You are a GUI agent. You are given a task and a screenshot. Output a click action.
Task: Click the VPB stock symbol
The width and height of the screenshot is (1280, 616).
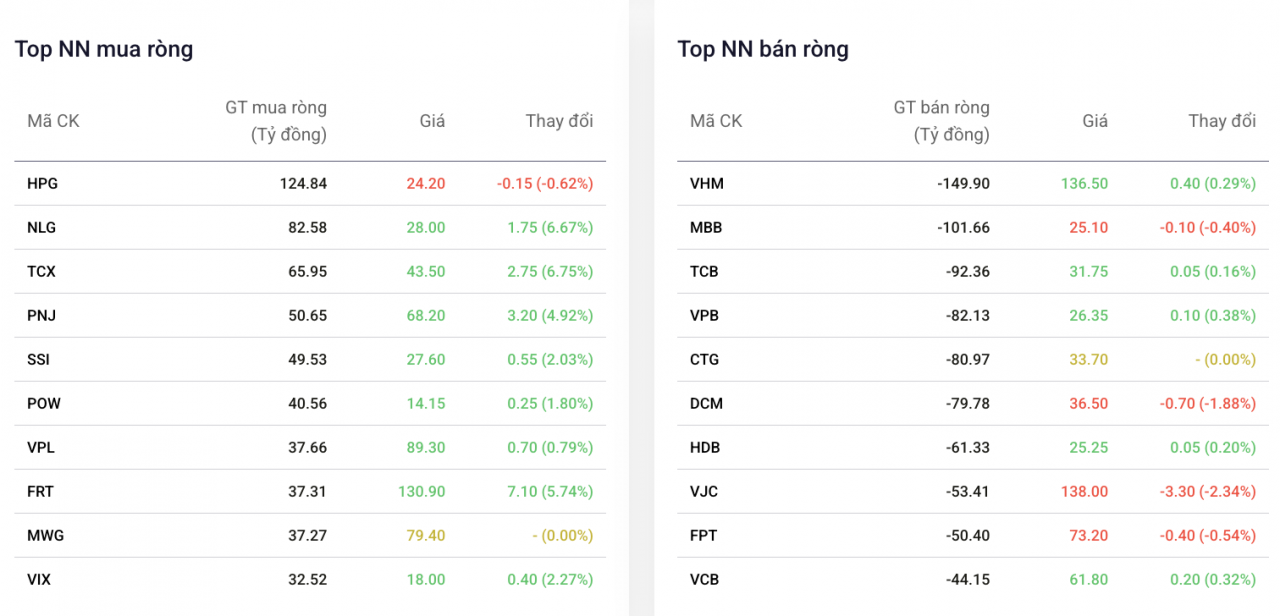click(x=704, y=316)
